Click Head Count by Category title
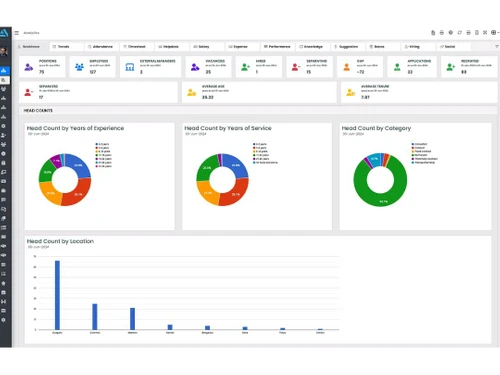Screen dimensions: 500x375 click(x=376, y=128)
